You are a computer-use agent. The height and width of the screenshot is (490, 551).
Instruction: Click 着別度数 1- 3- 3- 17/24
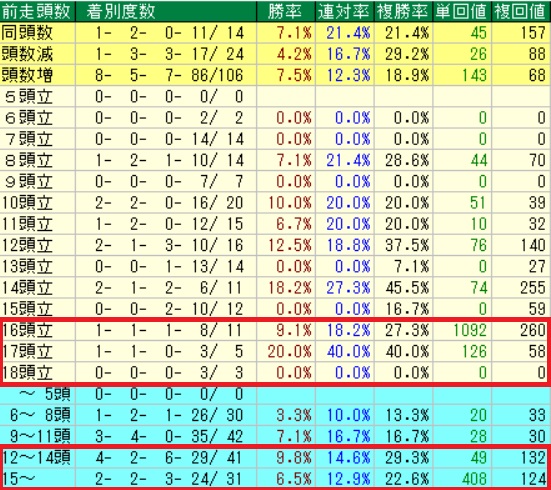(x=169, y=54)
